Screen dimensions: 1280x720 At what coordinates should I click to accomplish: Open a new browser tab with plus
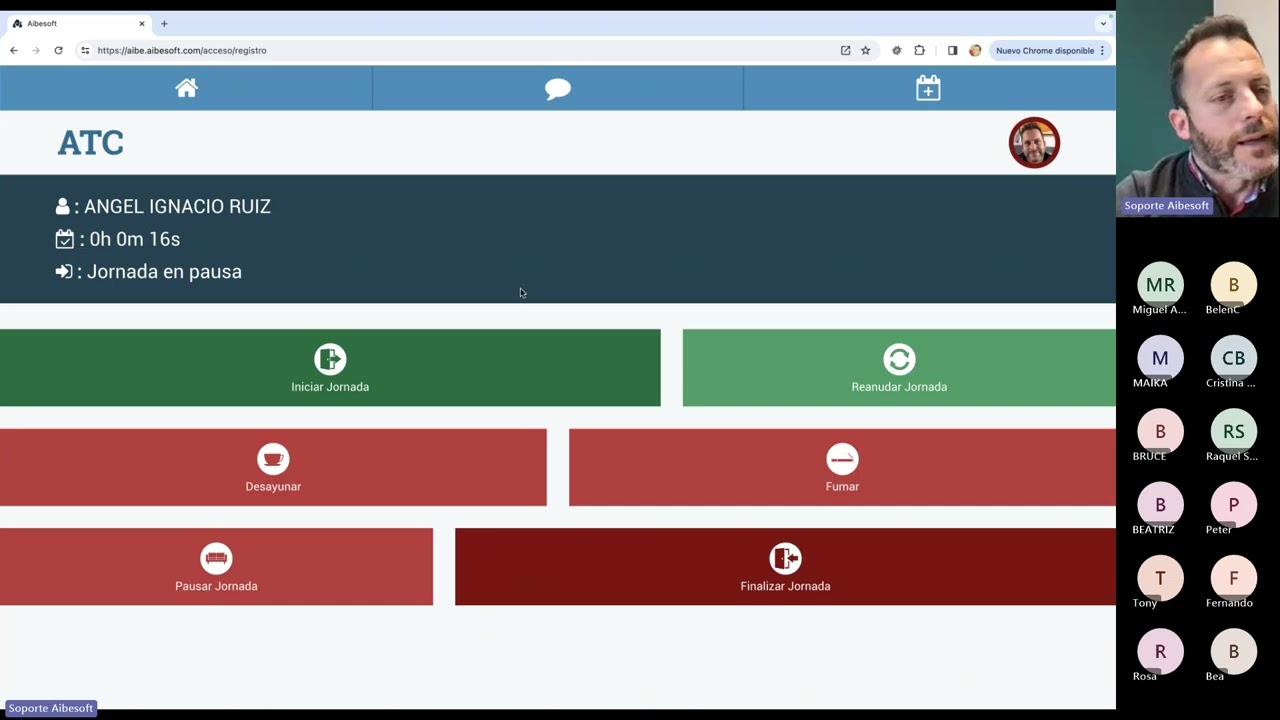[x=164, y=23]
